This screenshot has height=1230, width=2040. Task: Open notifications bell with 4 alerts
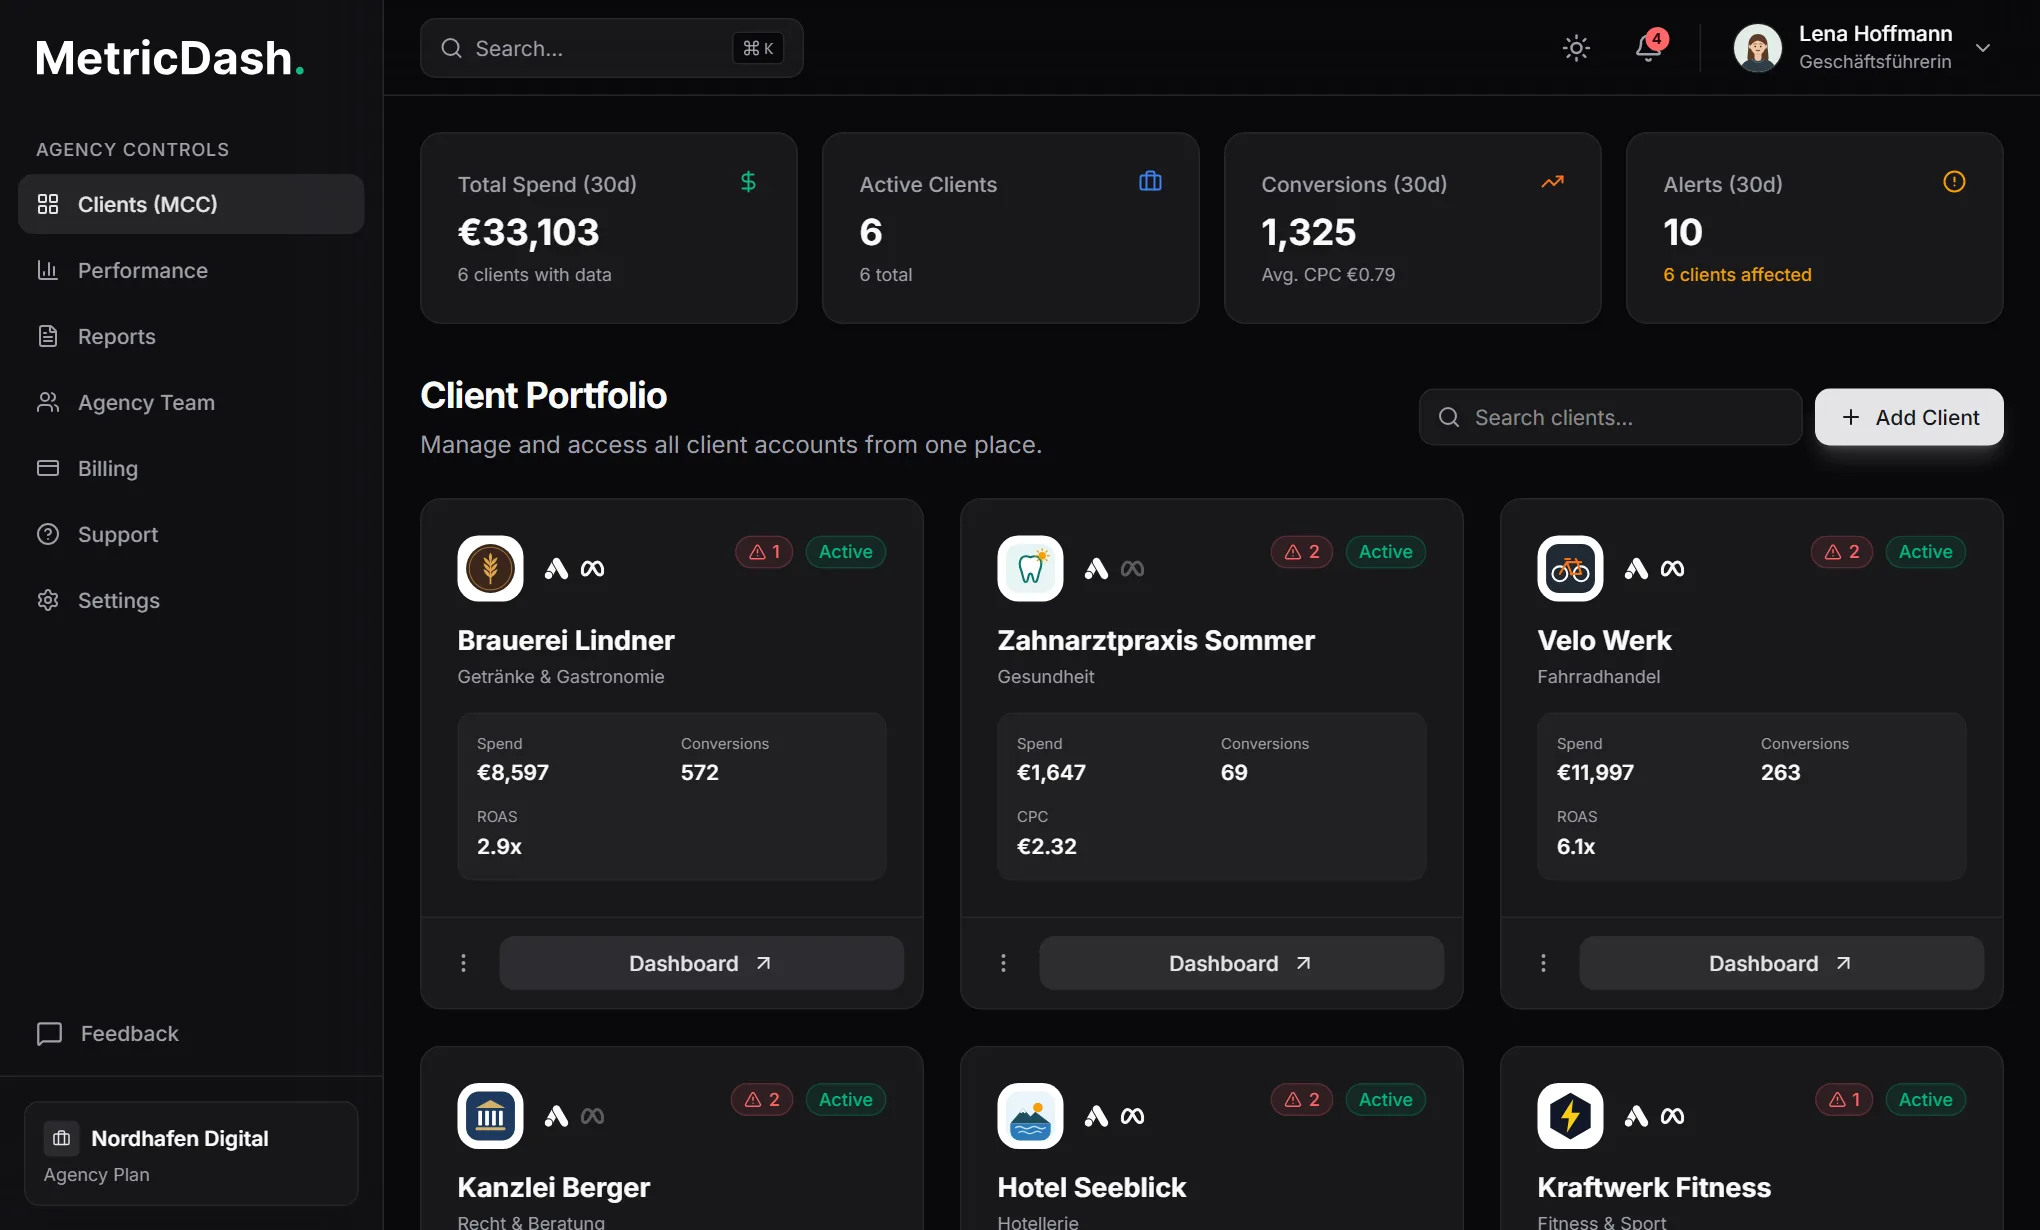pos(1649,48)
